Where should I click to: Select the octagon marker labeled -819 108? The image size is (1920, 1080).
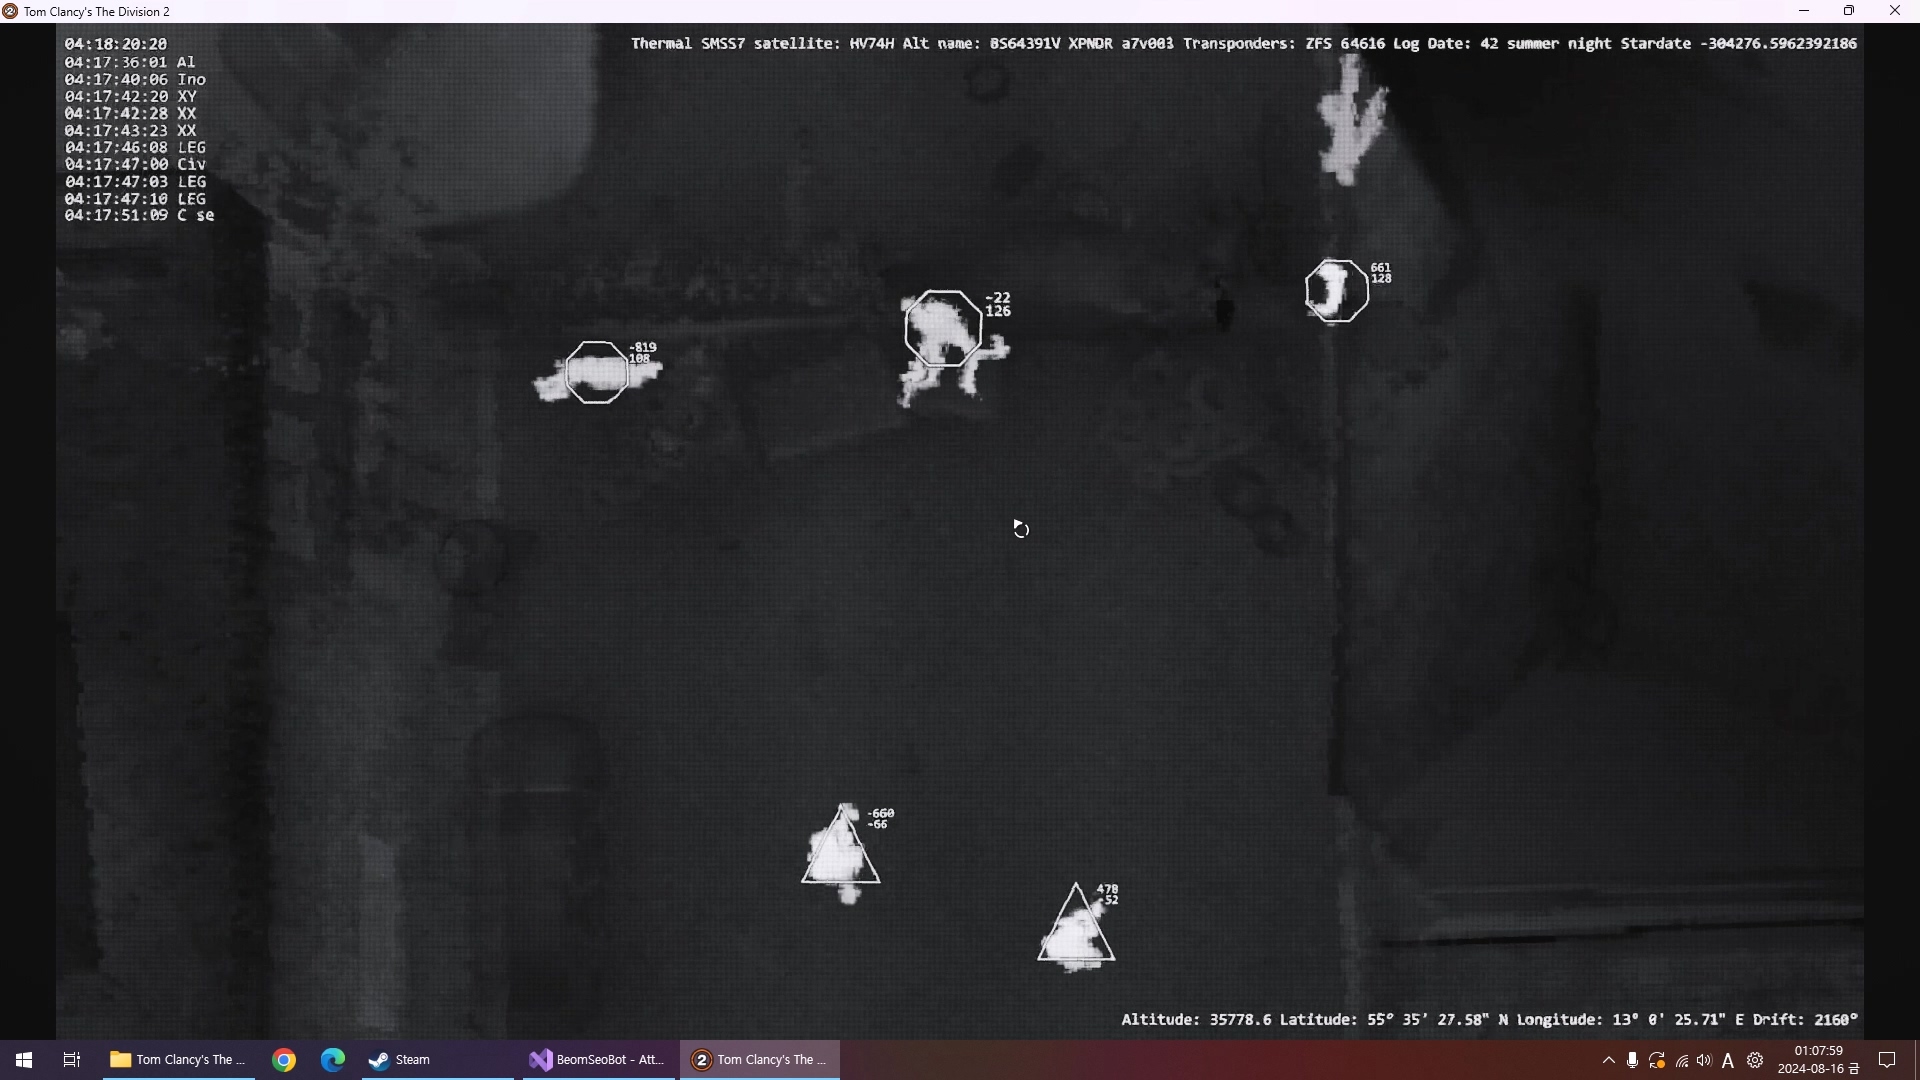tap(597, 373)
